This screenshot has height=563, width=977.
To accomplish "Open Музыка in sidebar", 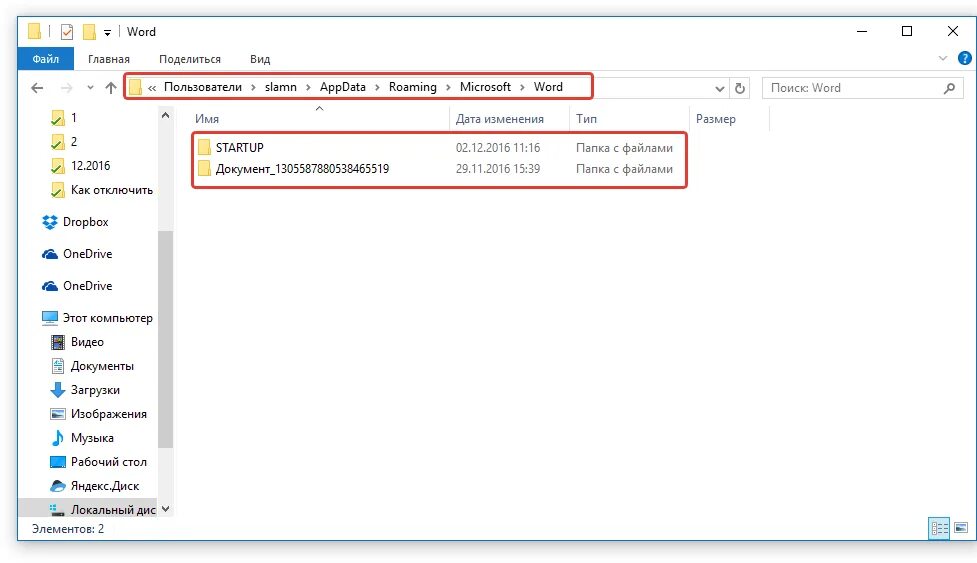I will coord(92,438).
